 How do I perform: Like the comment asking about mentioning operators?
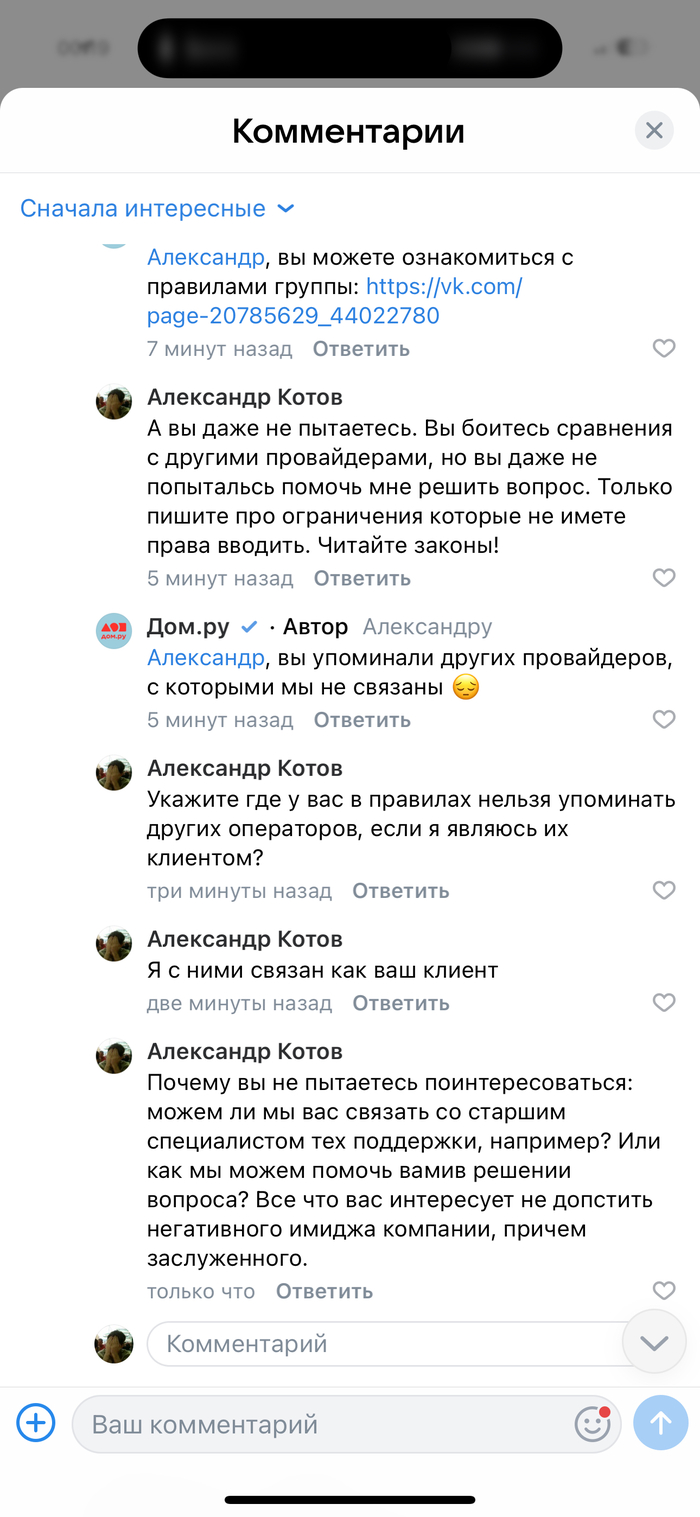click(x=664, y=890)
